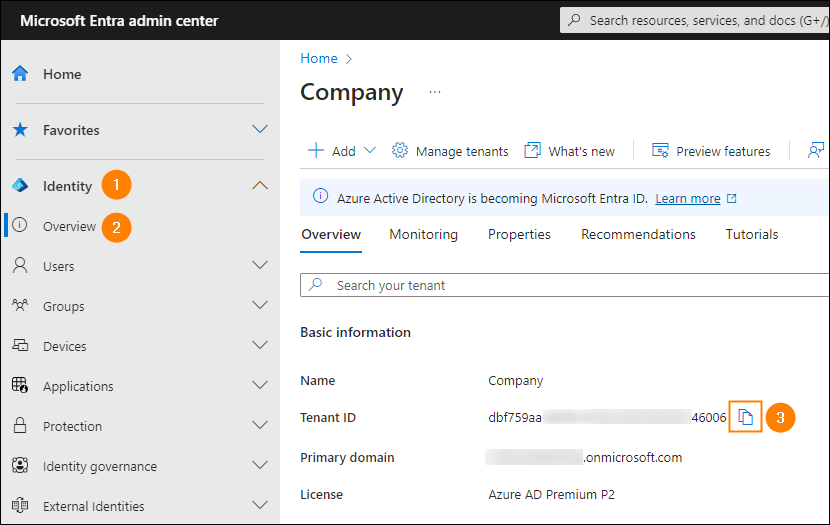Expand the External Identities chevron

(x=260, y=505)
